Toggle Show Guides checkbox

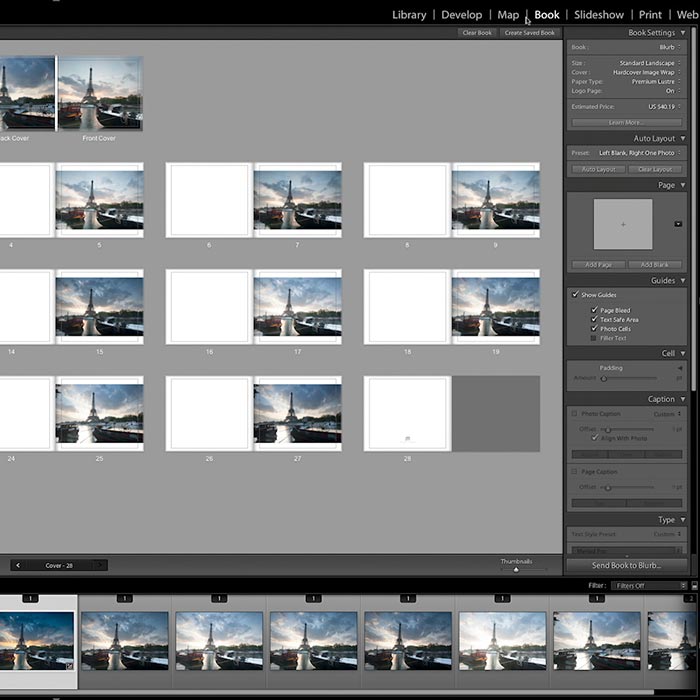click(575, 295)
